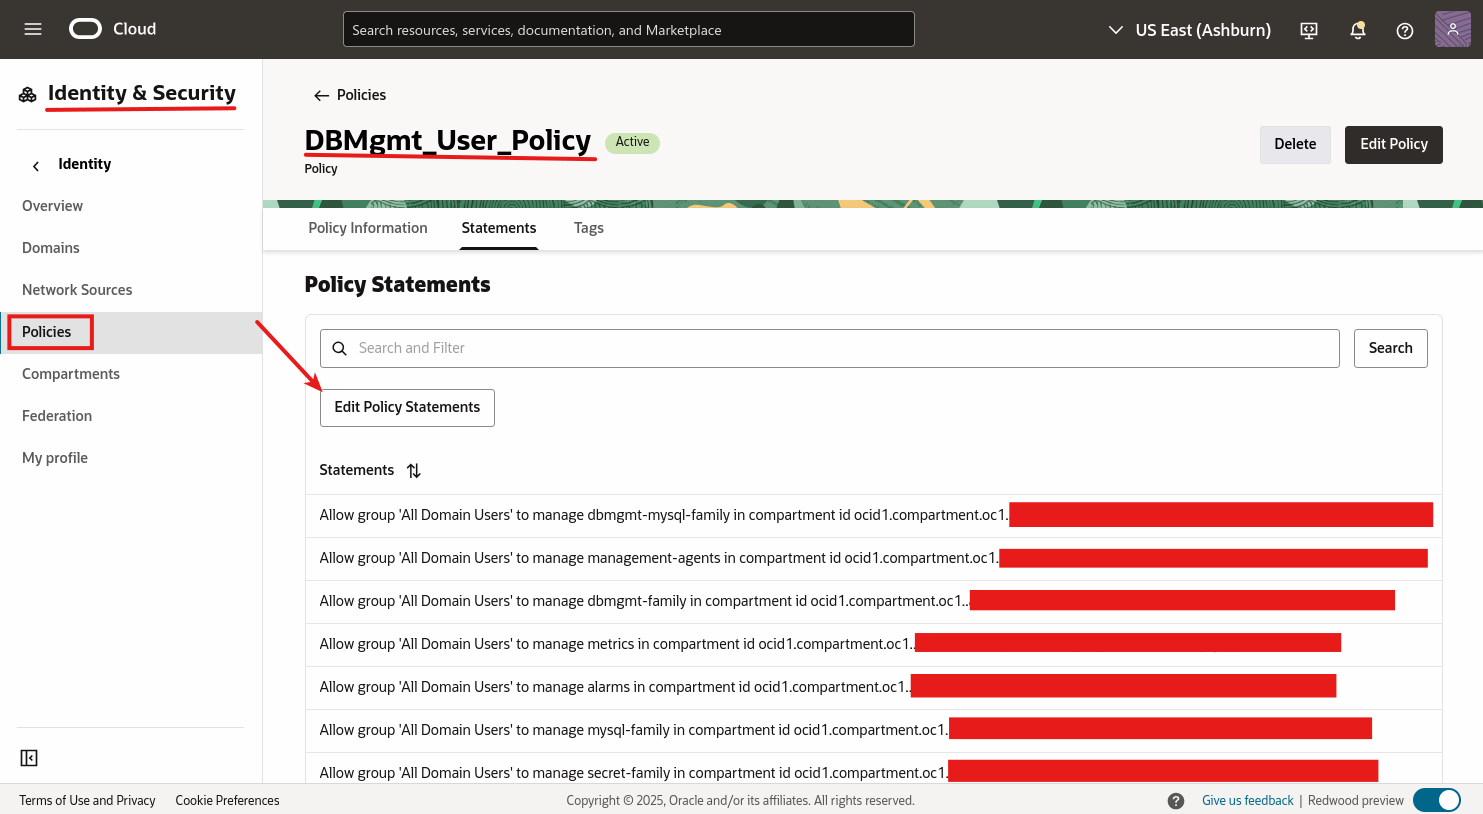This screenshot has height=814, width=1483.
Task: Collapse the Identity section chevron
Action: tap(35, 164)
